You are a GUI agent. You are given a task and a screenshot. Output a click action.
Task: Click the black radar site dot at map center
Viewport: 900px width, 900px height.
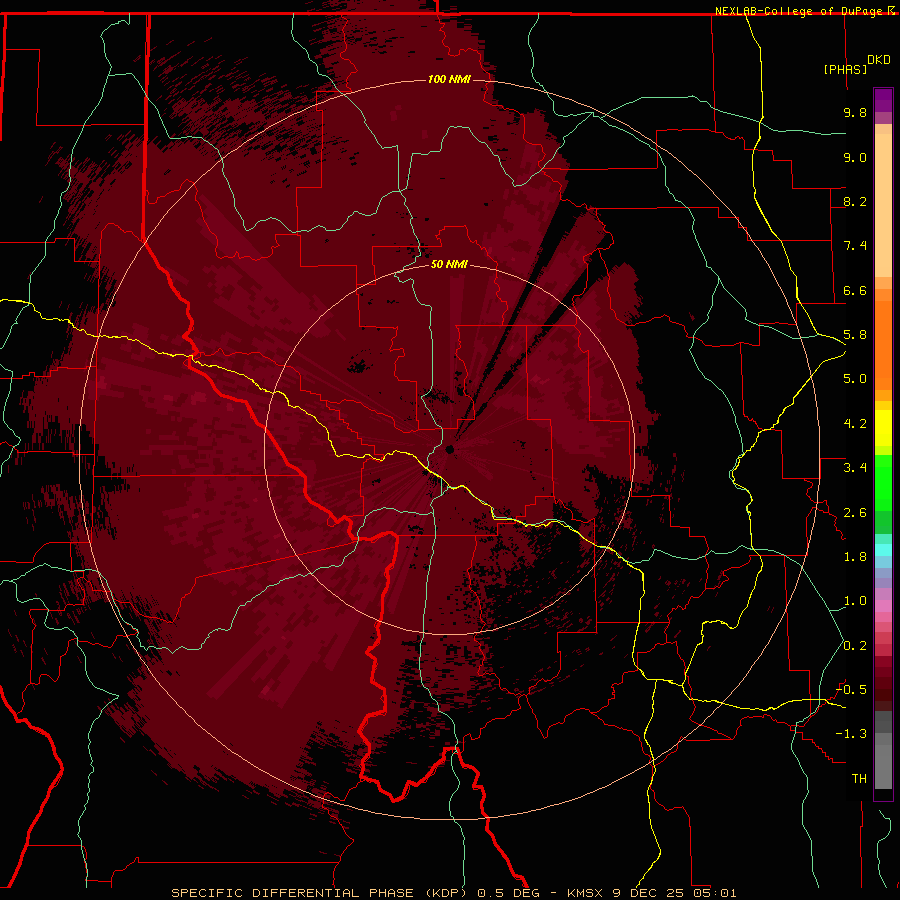point(450,449)
